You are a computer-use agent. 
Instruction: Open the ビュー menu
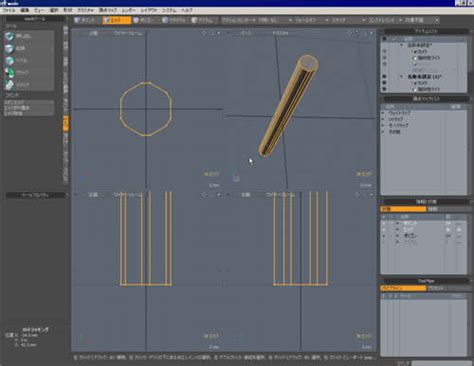(39, 10)
